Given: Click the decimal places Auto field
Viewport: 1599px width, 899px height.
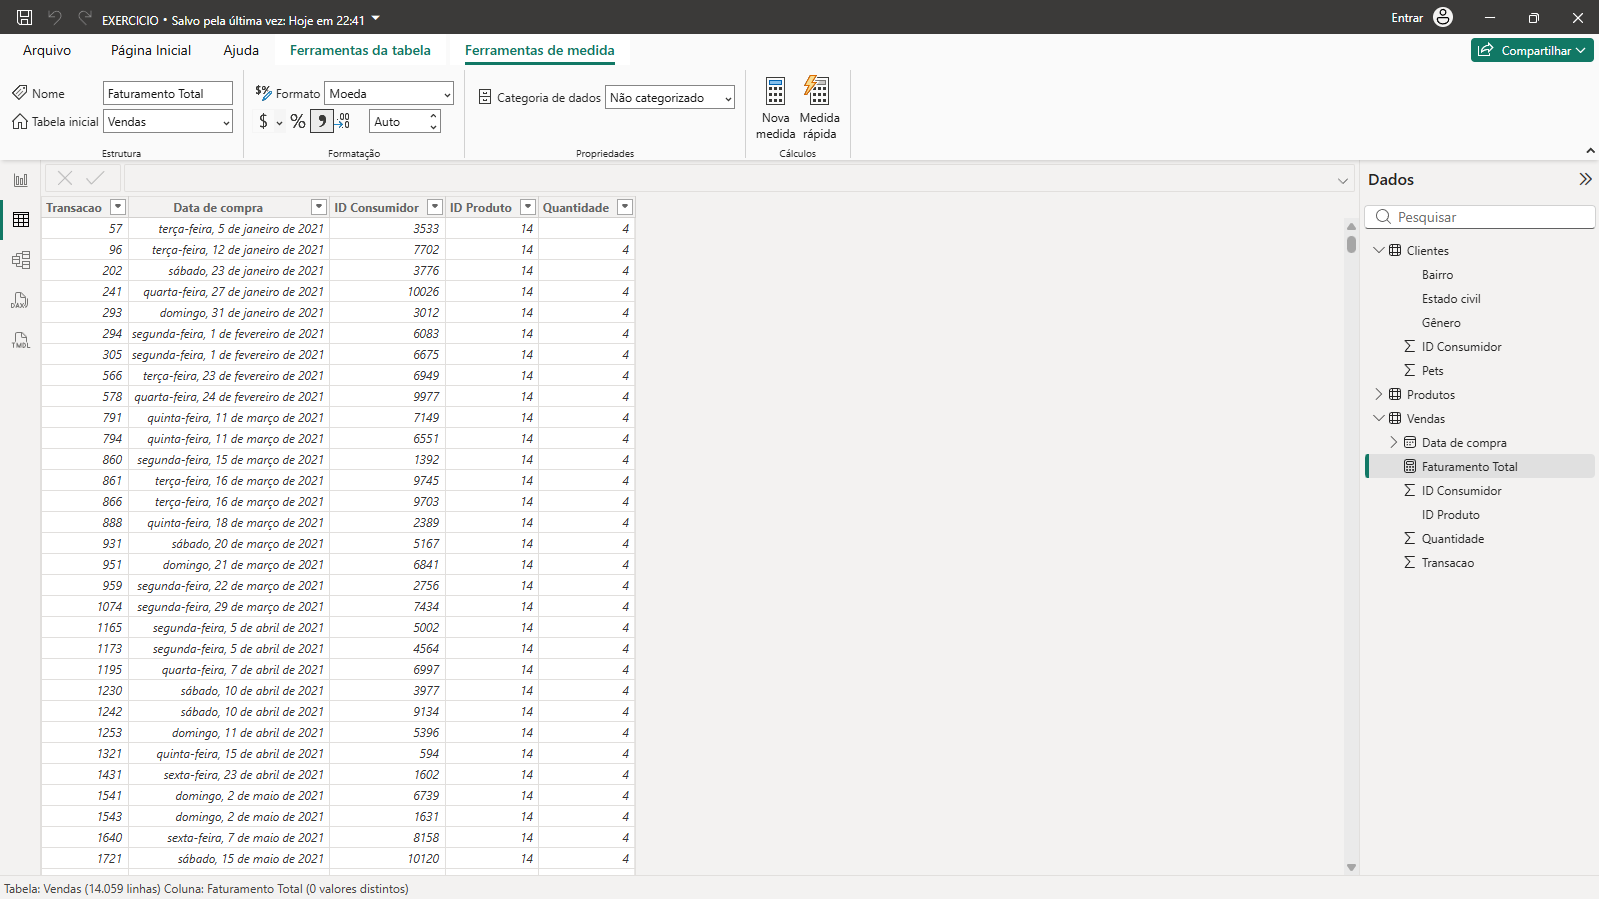Looking at the screenshot, I should point(398,121).
